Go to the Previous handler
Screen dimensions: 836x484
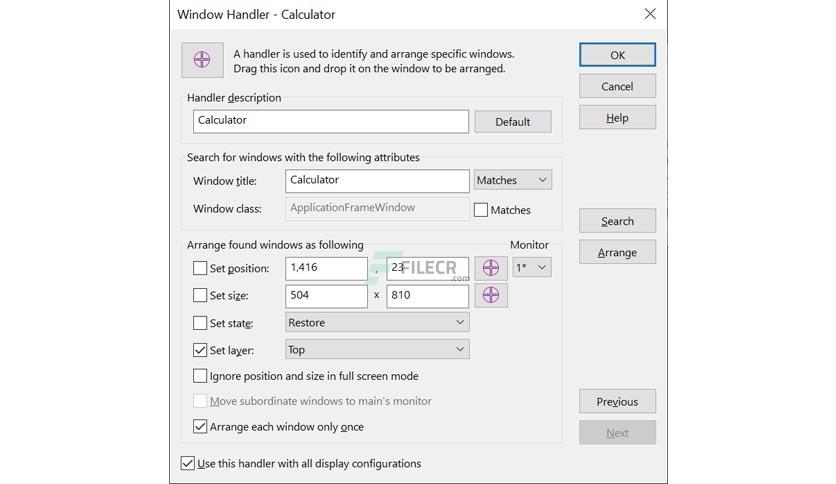[x=617, y=401]
